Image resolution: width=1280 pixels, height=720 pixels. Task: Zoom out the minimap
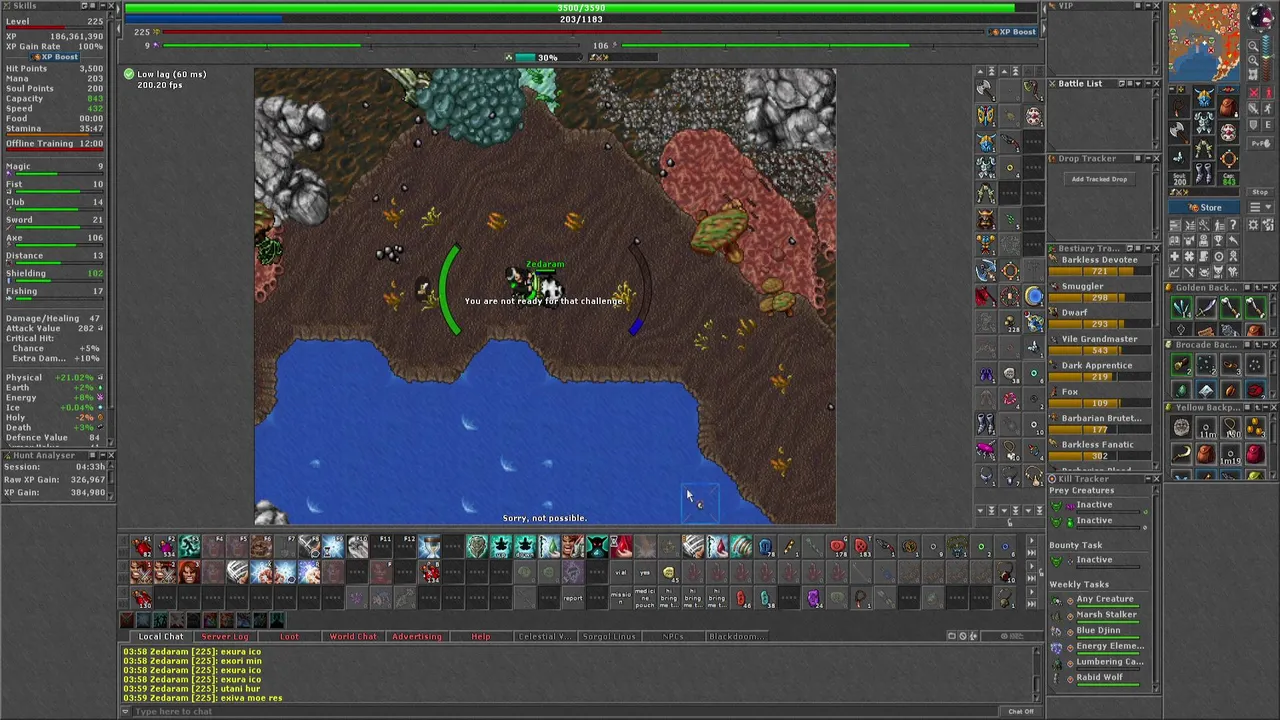click(x=1253, y=47)
